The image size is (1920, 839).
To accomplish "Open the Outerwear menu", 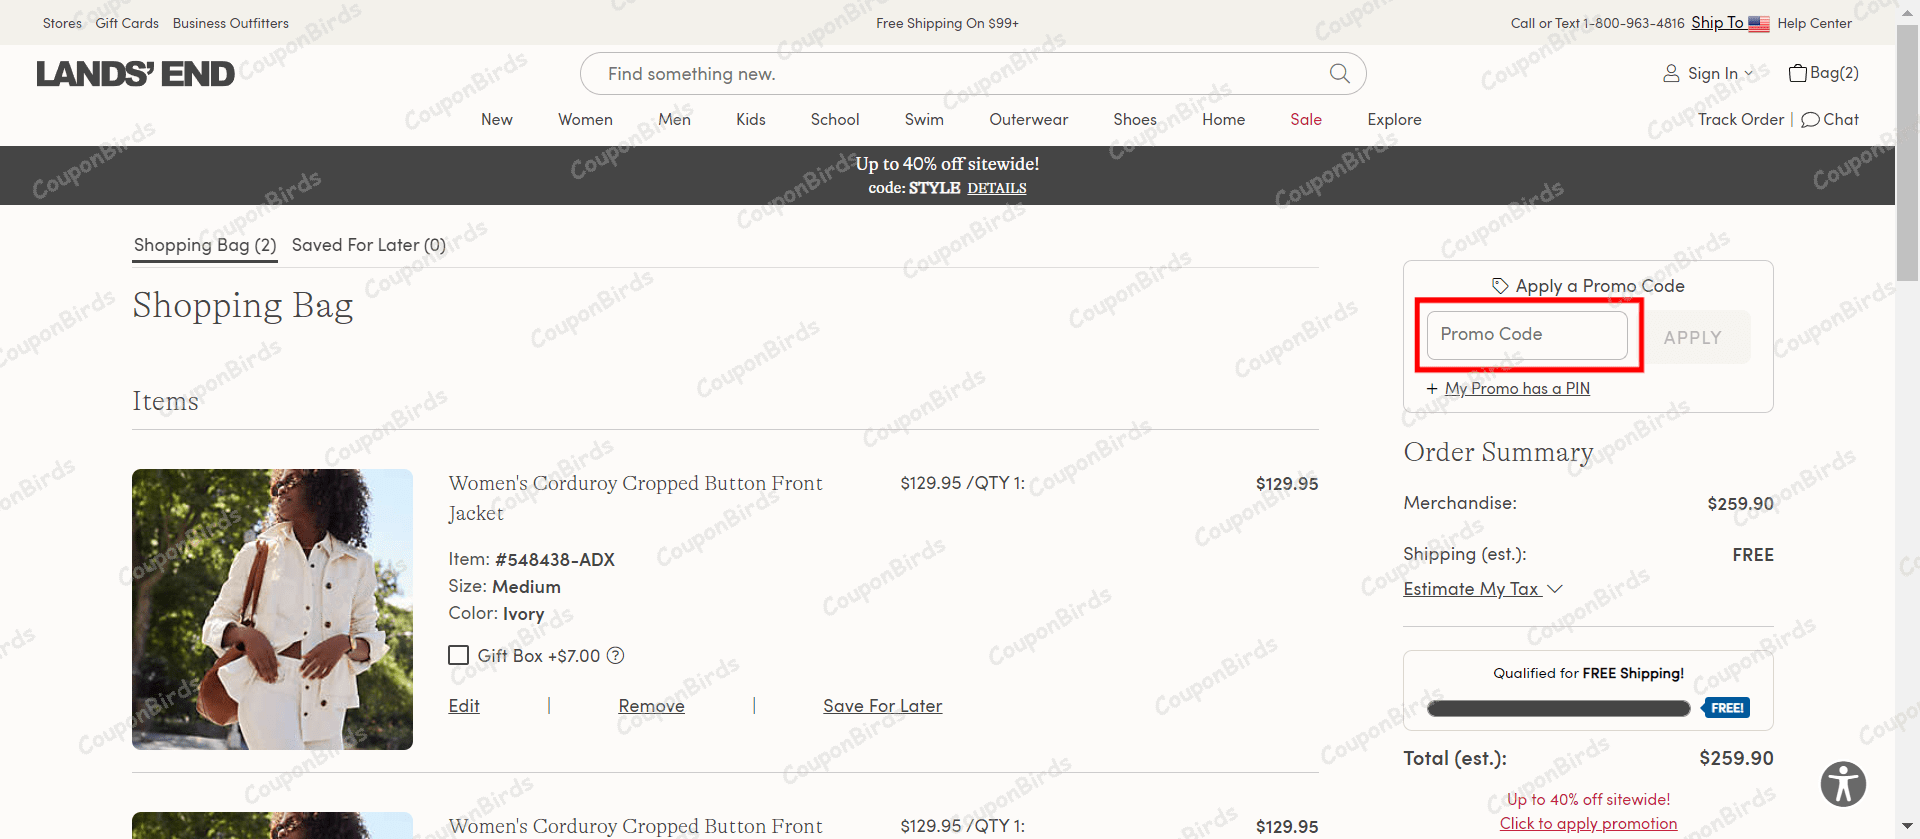I will tap(1028, 119).
